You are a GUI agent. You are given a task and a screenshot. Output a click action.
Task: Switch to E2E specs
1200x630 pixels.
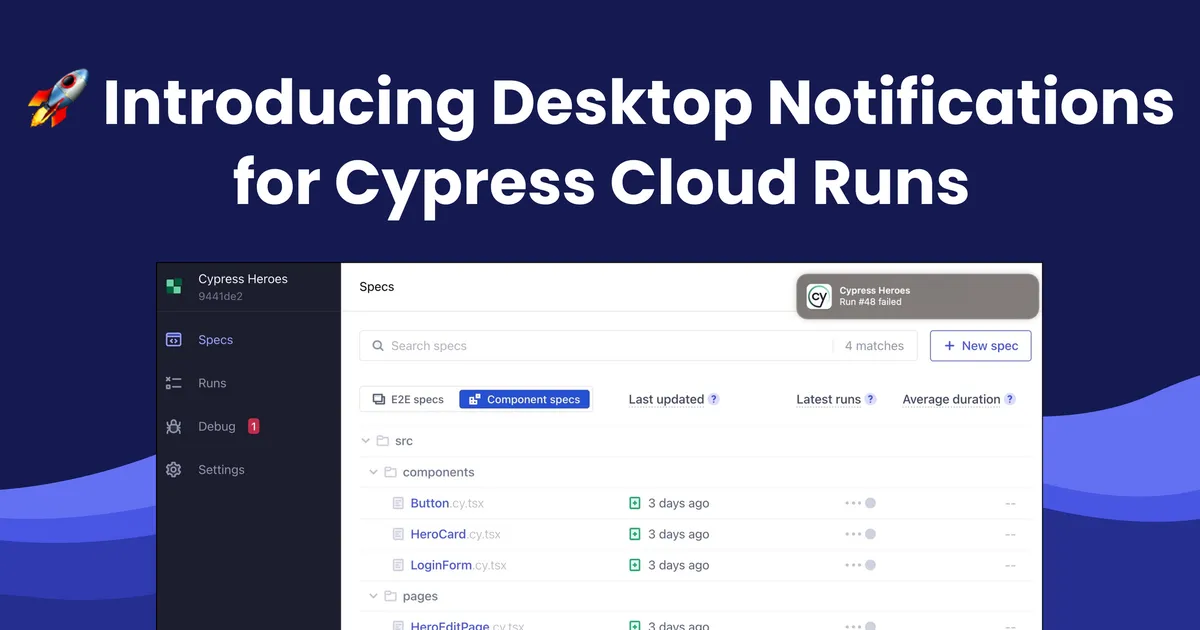(x=409, y=399)
